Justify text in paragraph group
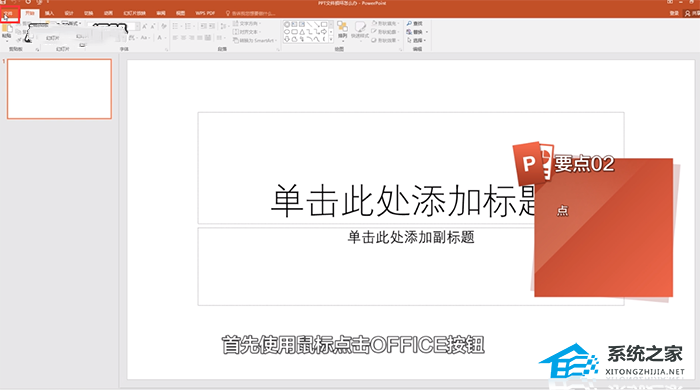 click(200, 38)
